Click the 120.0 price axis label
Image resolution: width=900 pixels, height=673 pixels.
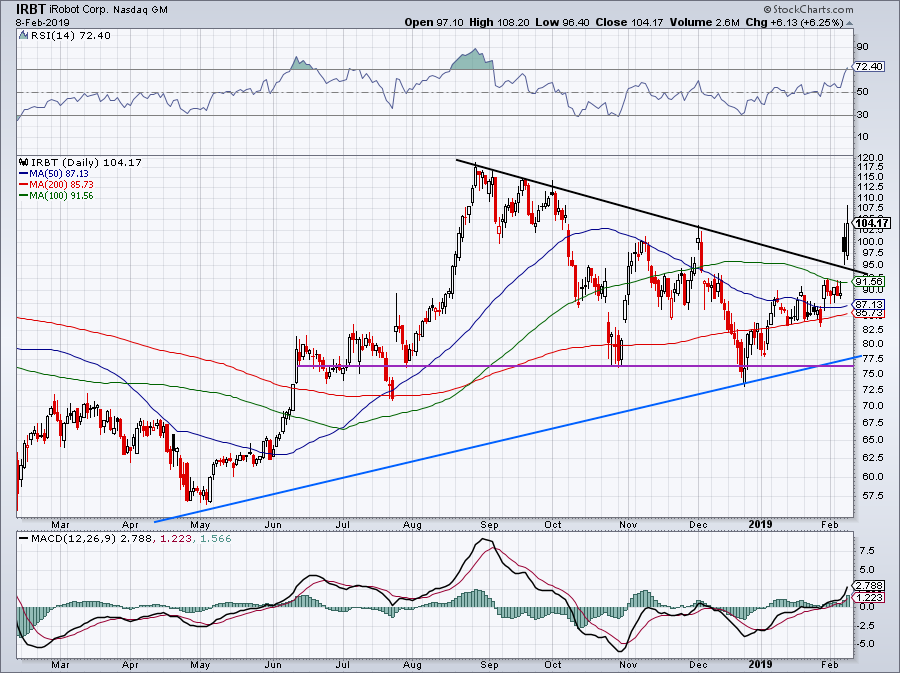[871, 157]
